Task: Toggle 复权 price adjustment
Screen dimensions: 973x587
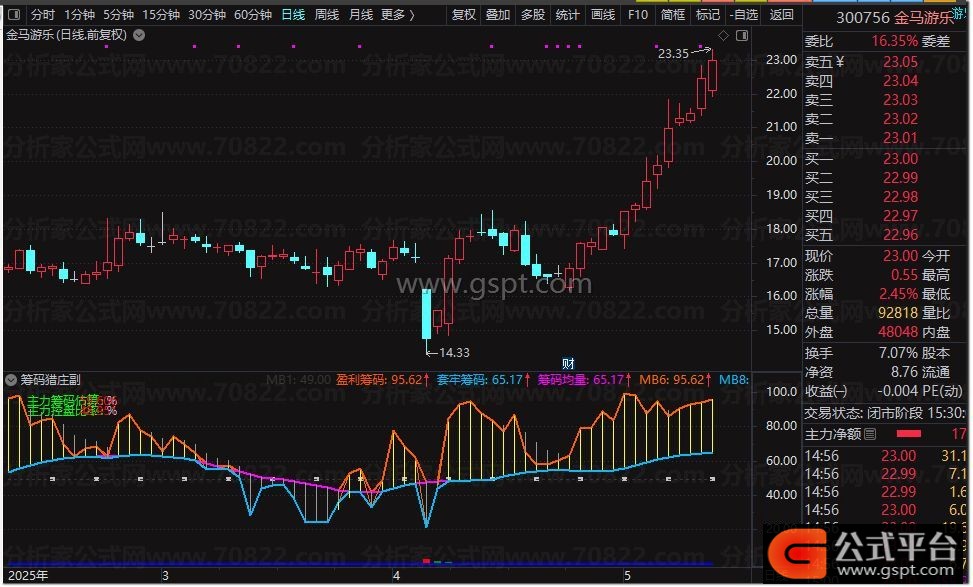Action: pos(464,15)
